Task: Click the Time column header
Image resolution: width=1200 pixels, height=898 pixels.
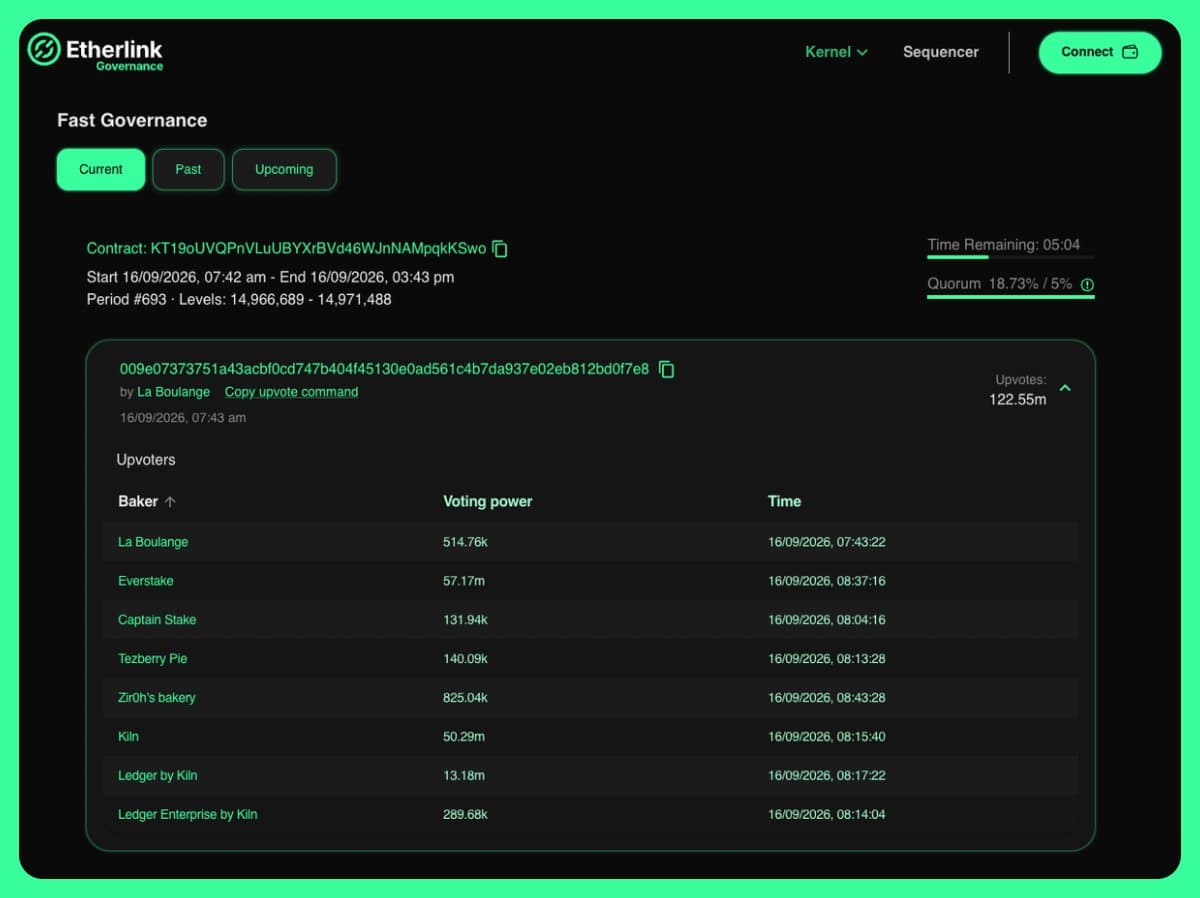Action: (x=784, y=501)
